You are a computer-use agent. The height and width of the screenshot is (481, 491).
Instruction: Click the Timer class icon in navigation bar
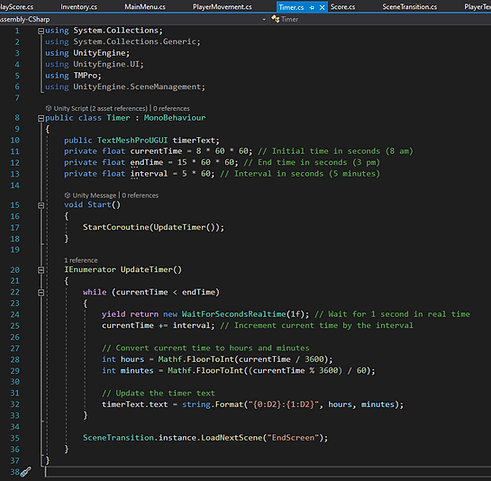(x=275, y=19)
